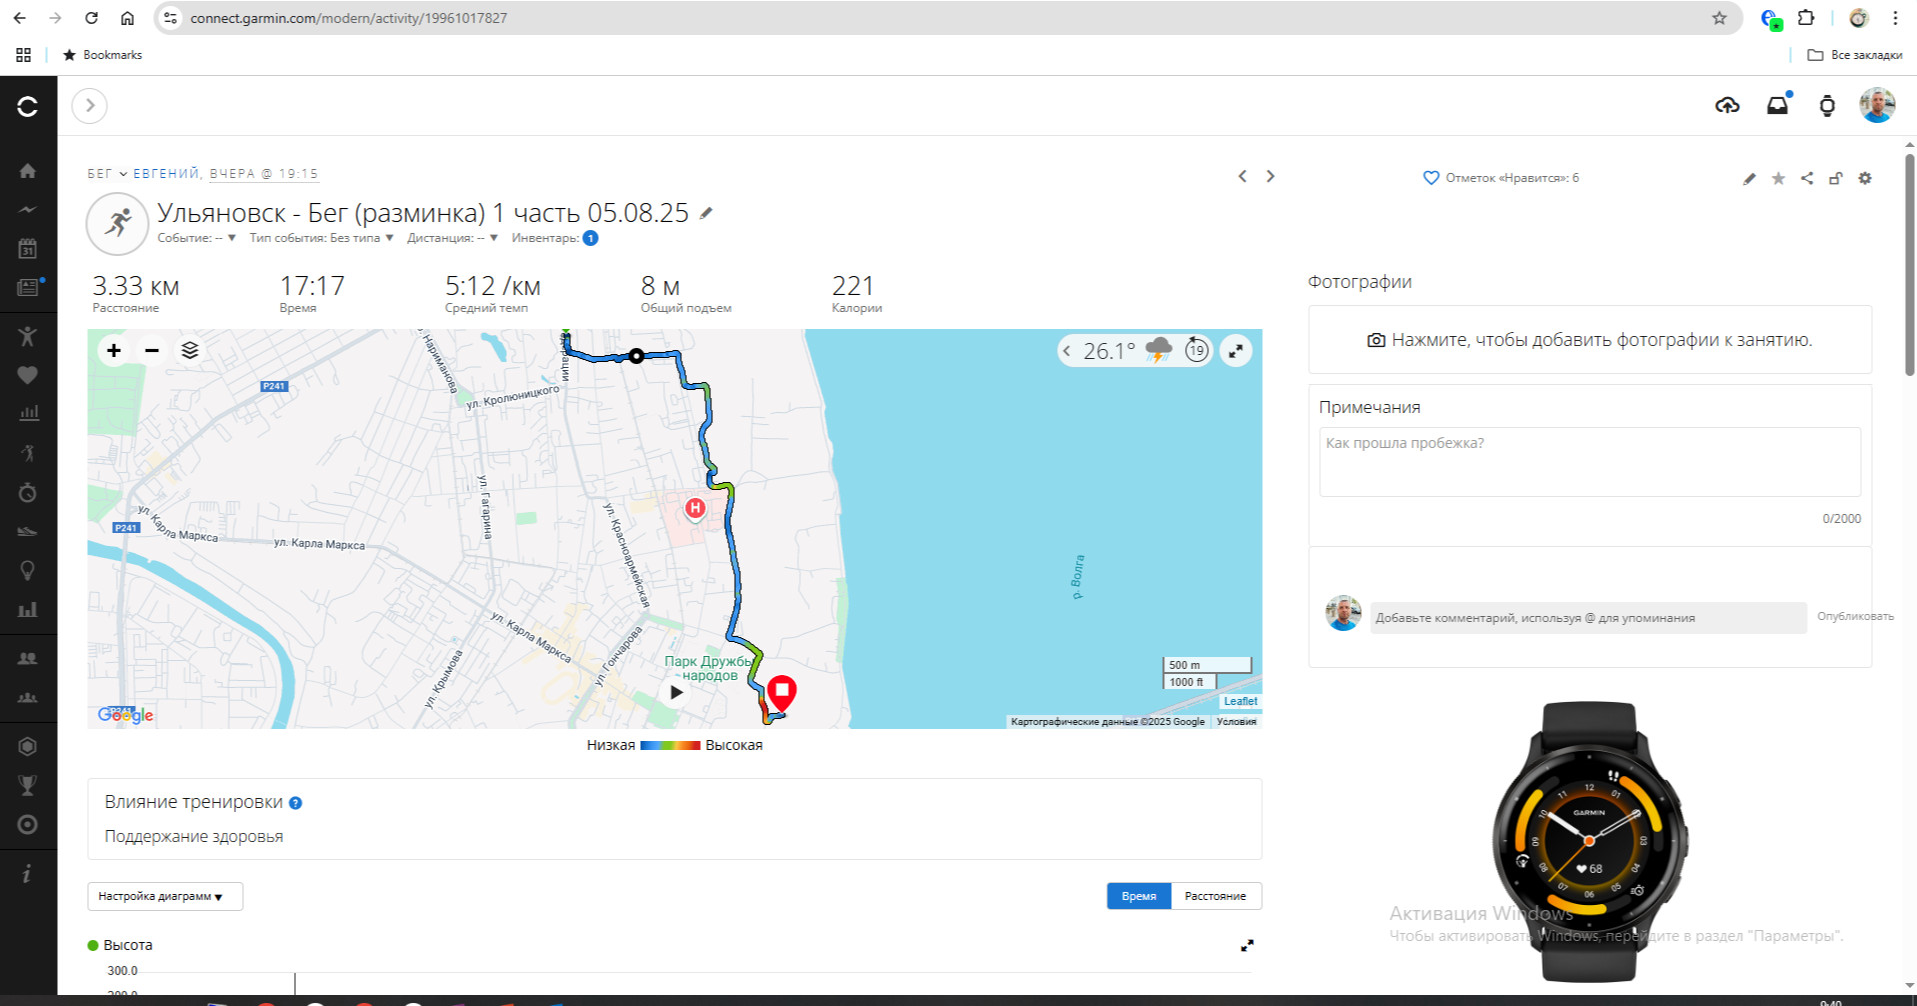This screenshot has height=1006, width=1917.
Task: Expand the map to fullscreen
Action: [x=1236, y=351]
